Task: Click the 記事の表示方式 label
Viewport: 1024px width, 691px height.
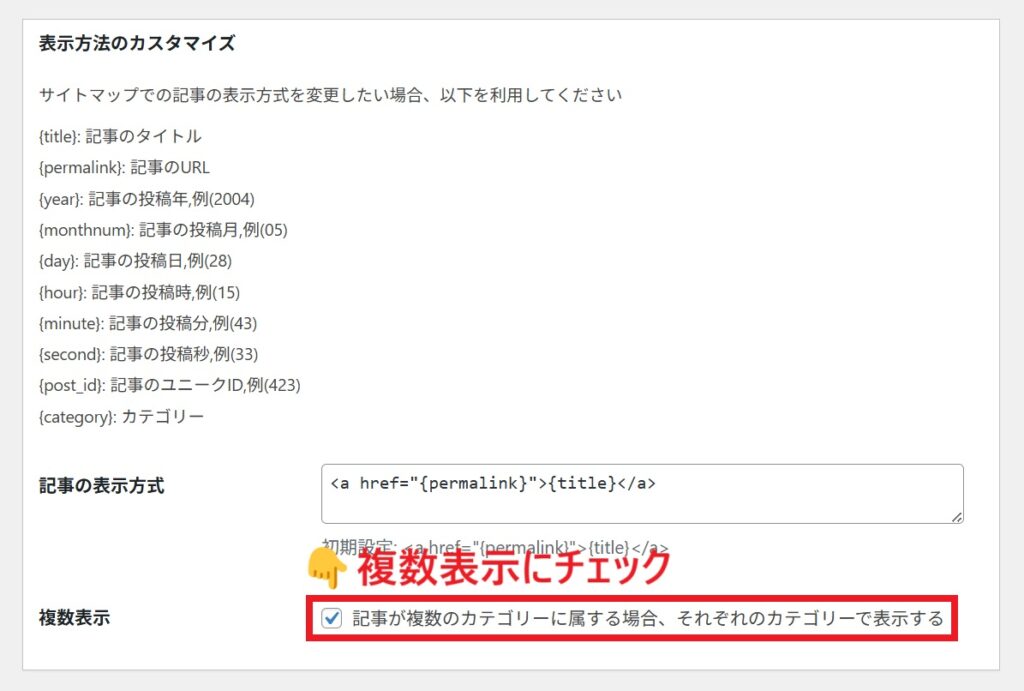Action: (x=101, y=485)
